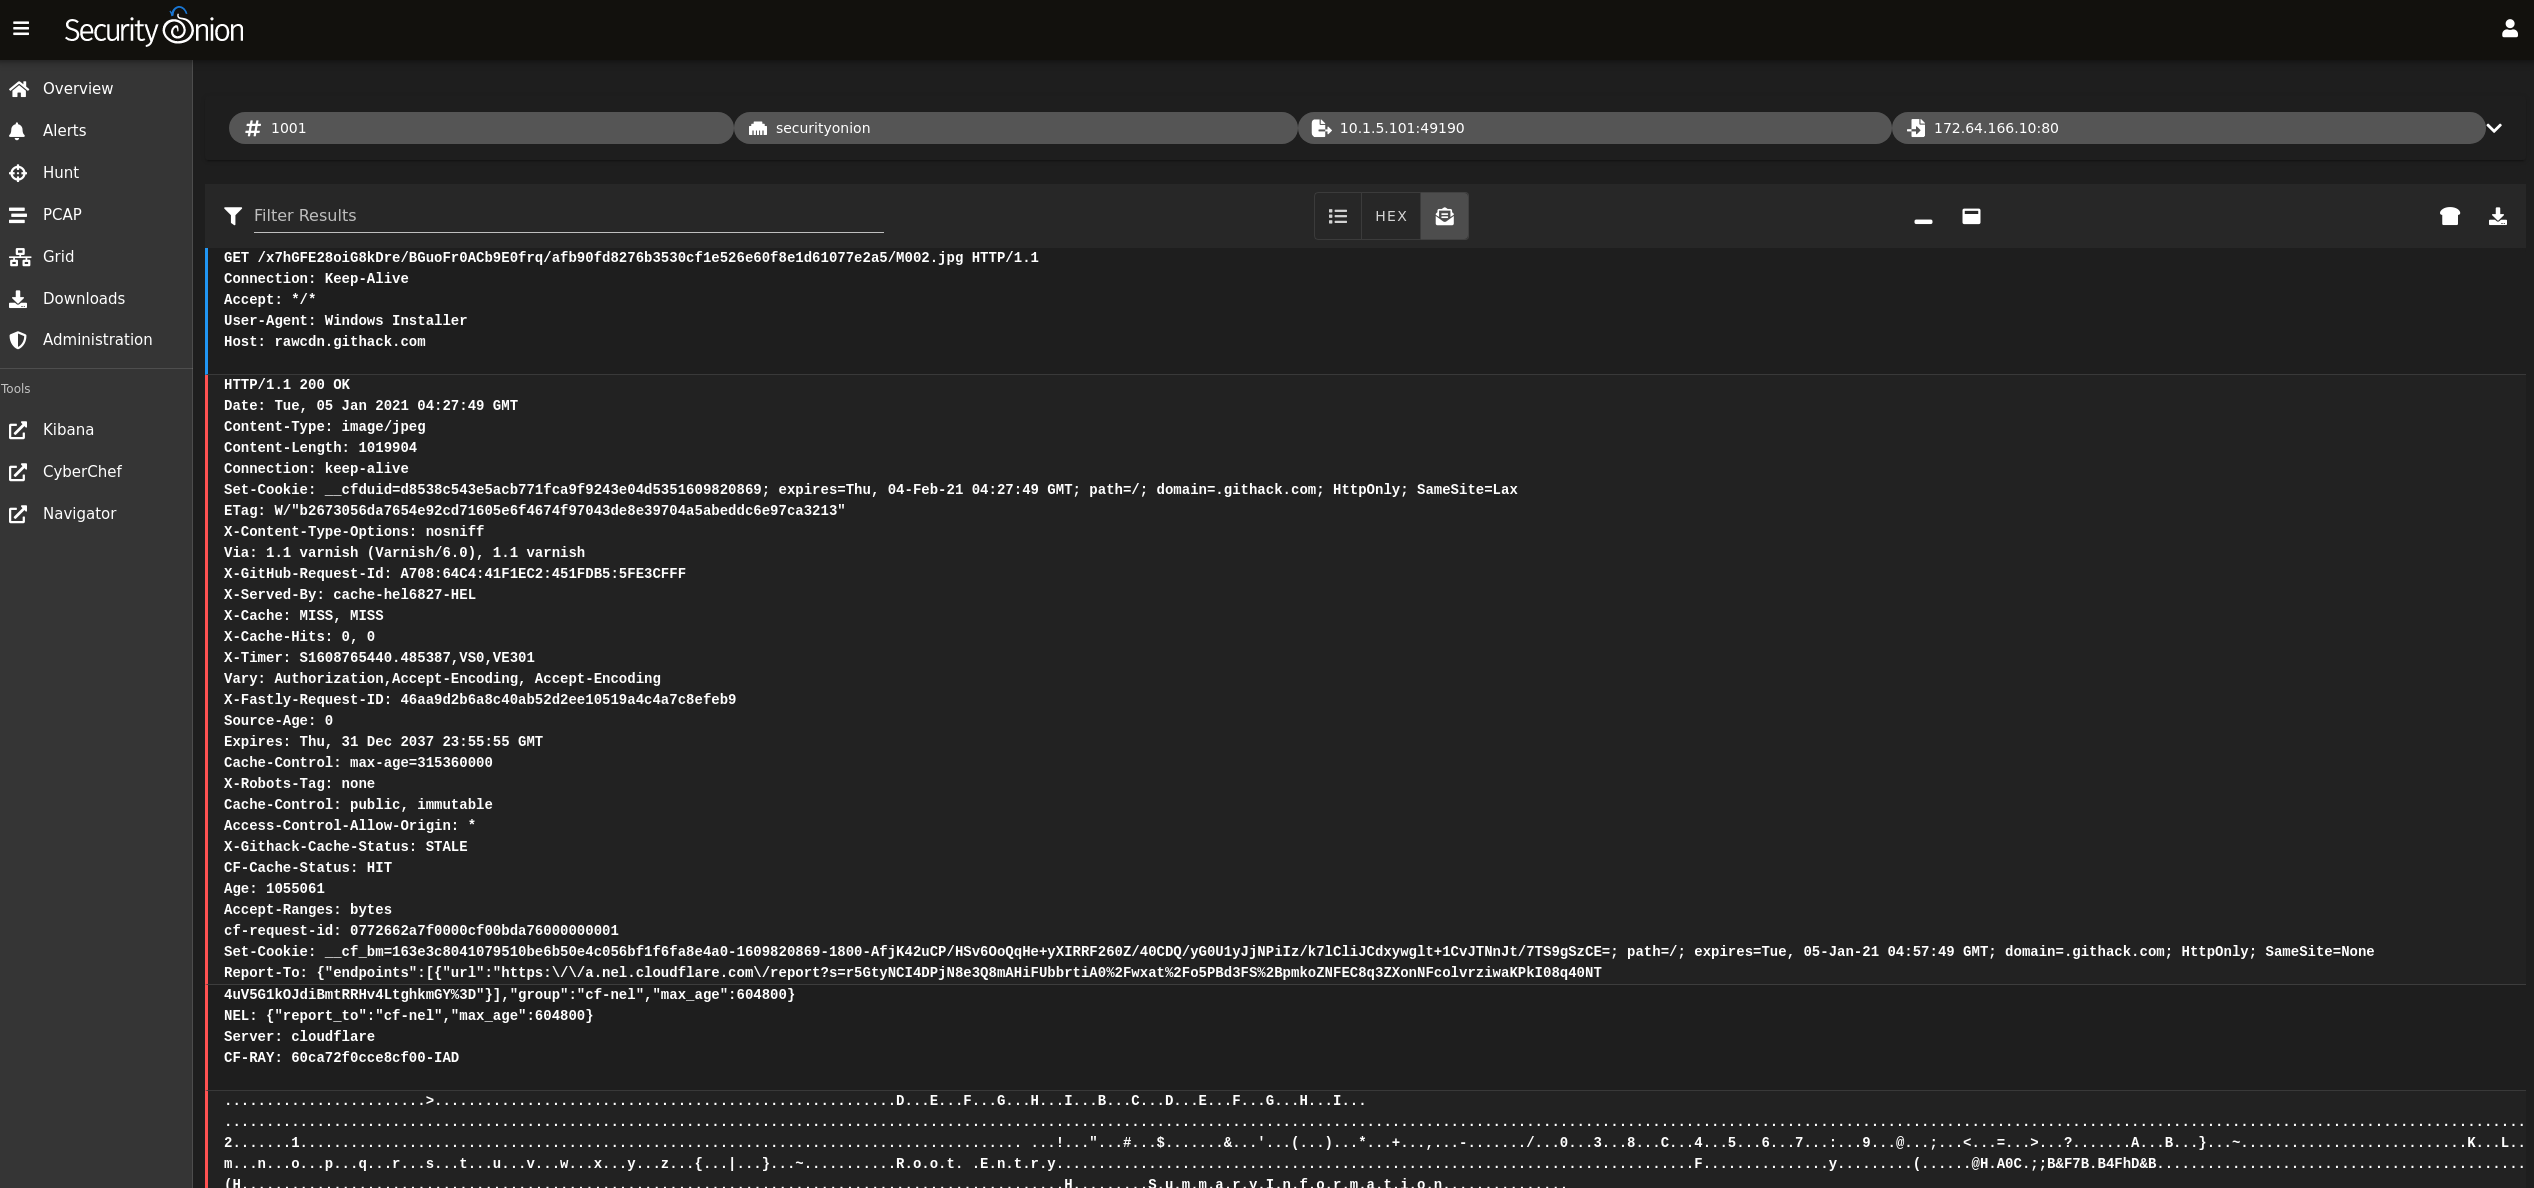2534x1188 pixels.
Task: Click the Overview home icon
Action: click(19, 89)
